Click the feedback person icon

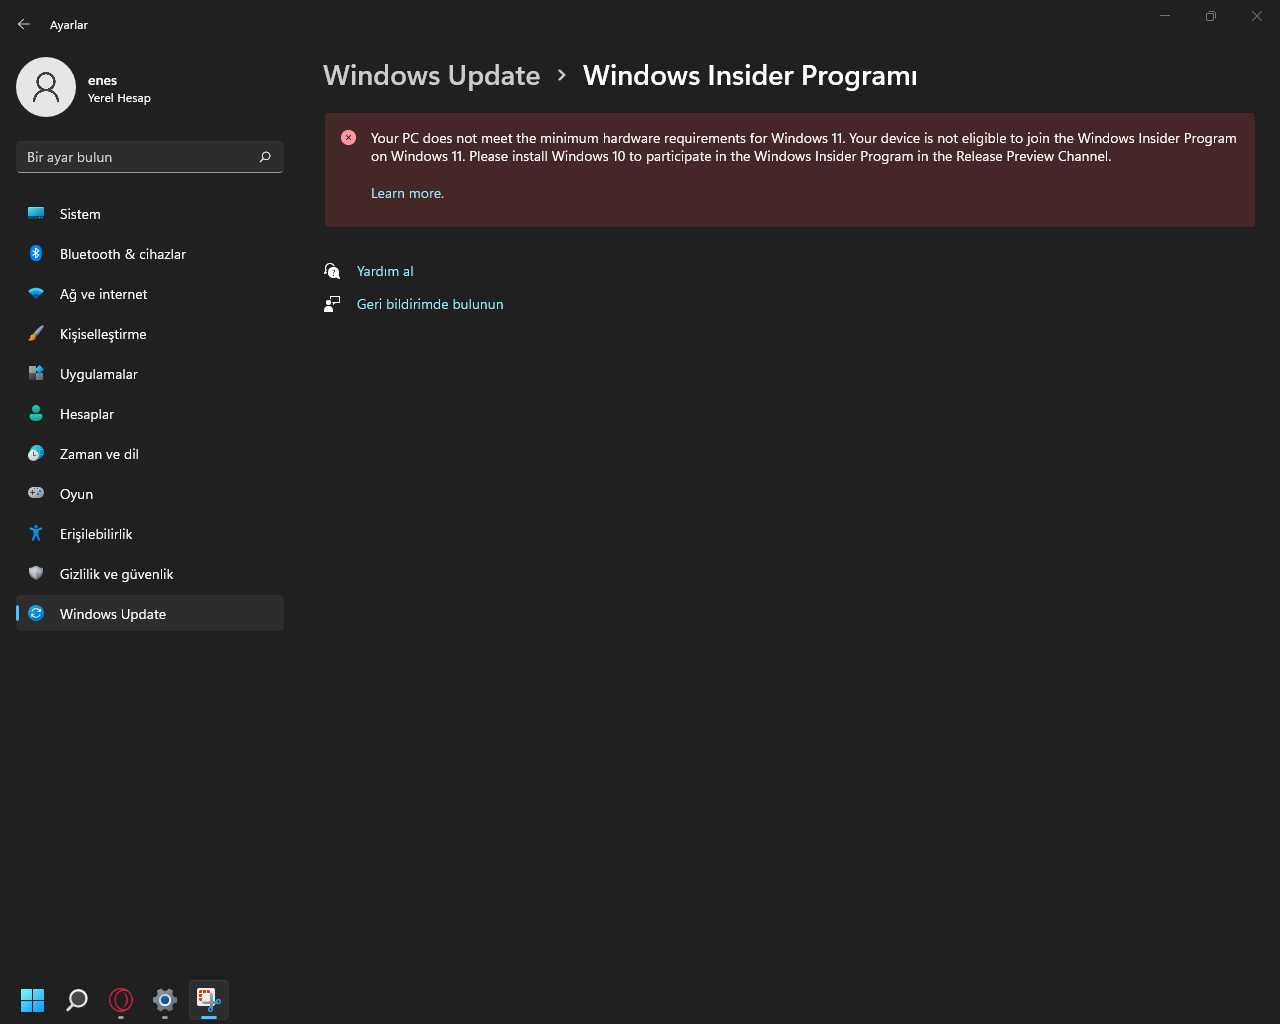[x=332, y=304]
